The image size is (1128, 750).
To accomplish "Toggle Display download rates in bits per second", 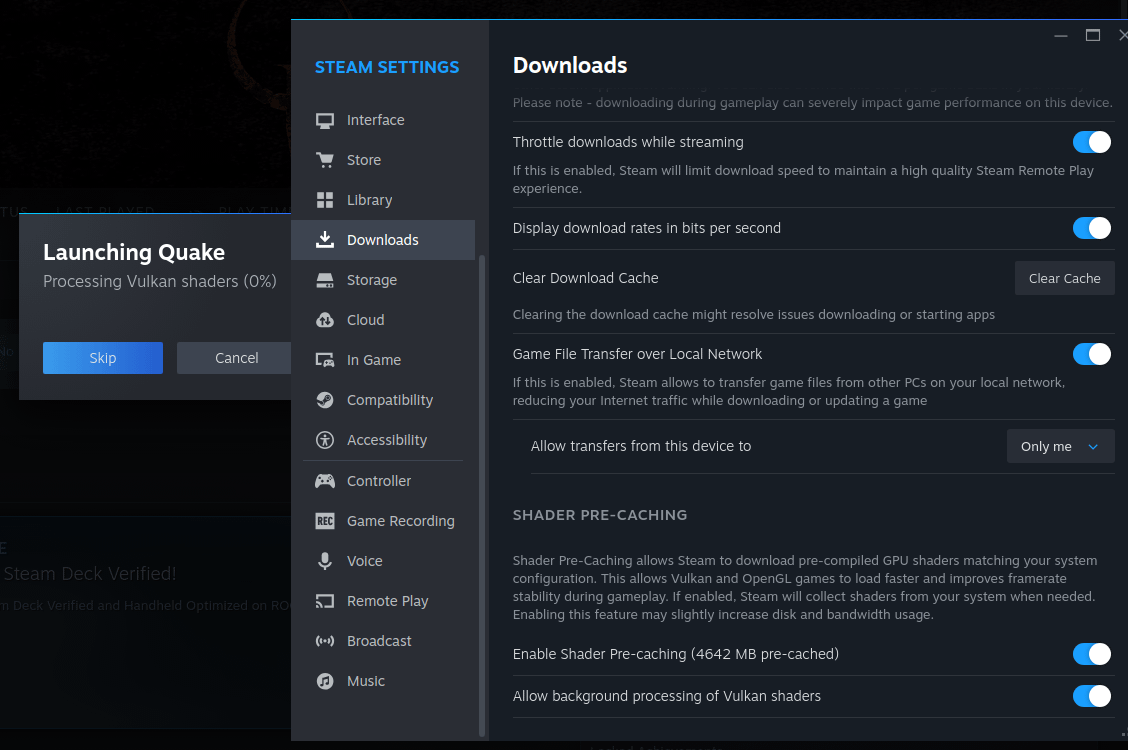I will [x=1091, y=228].
